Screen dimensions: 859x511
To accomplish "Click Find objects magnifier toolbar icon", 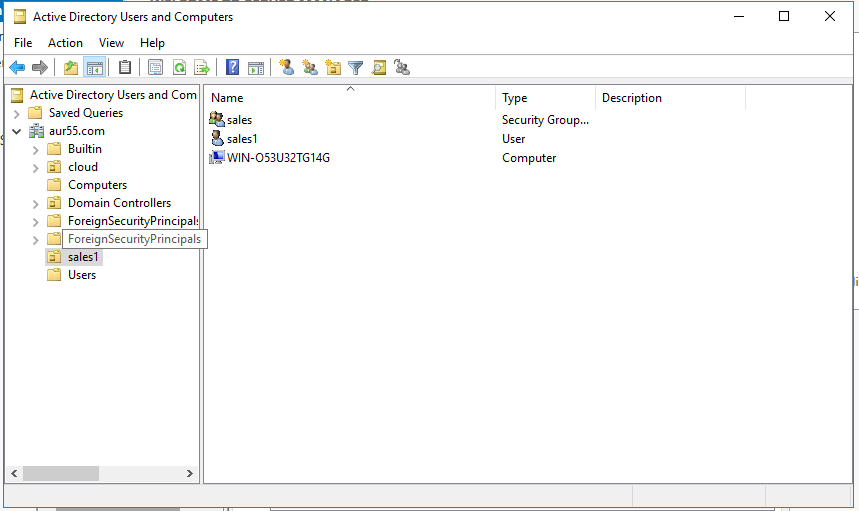I will [x=379, y=67].
